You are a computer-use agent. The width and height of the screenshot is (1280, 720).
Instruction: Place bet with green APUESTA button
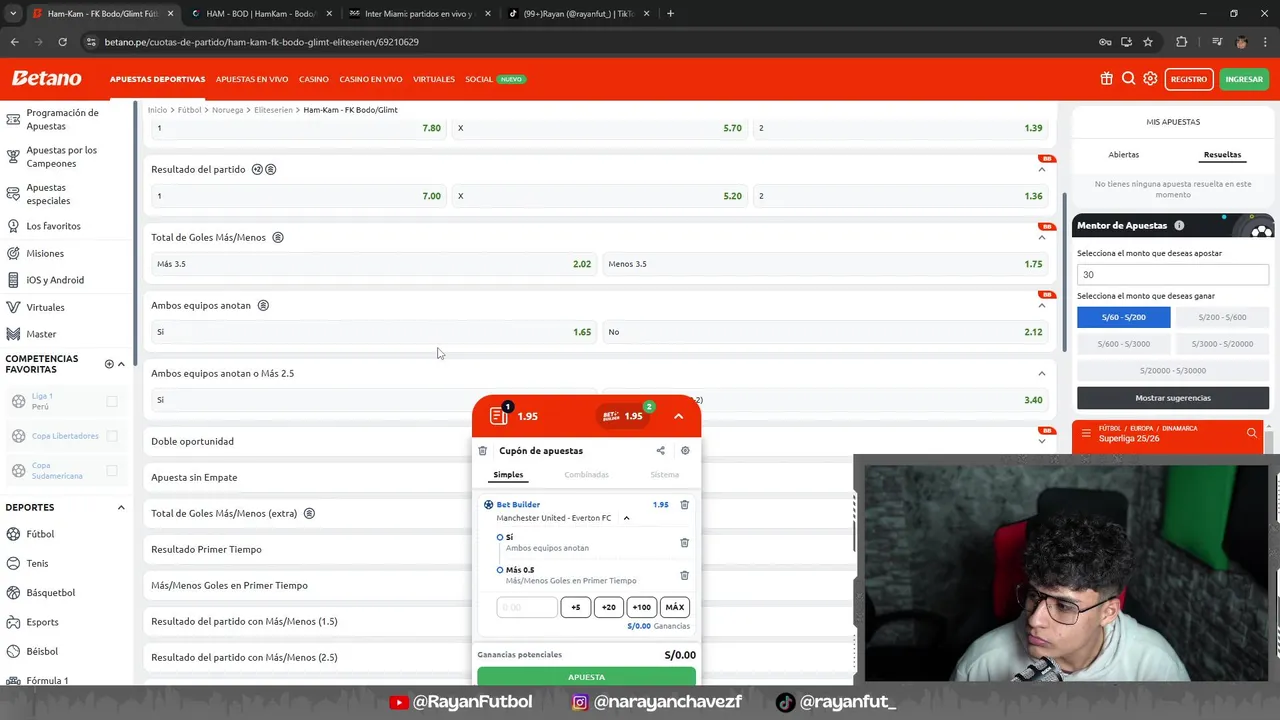click(x=586, y=676)
